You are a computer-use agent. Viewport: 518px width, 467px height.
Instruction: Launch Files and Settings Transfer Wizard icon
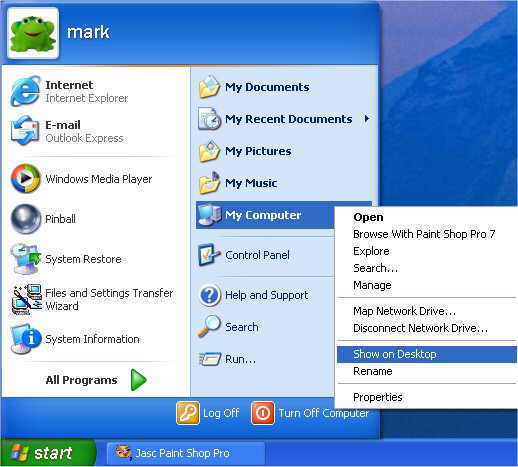27,299
